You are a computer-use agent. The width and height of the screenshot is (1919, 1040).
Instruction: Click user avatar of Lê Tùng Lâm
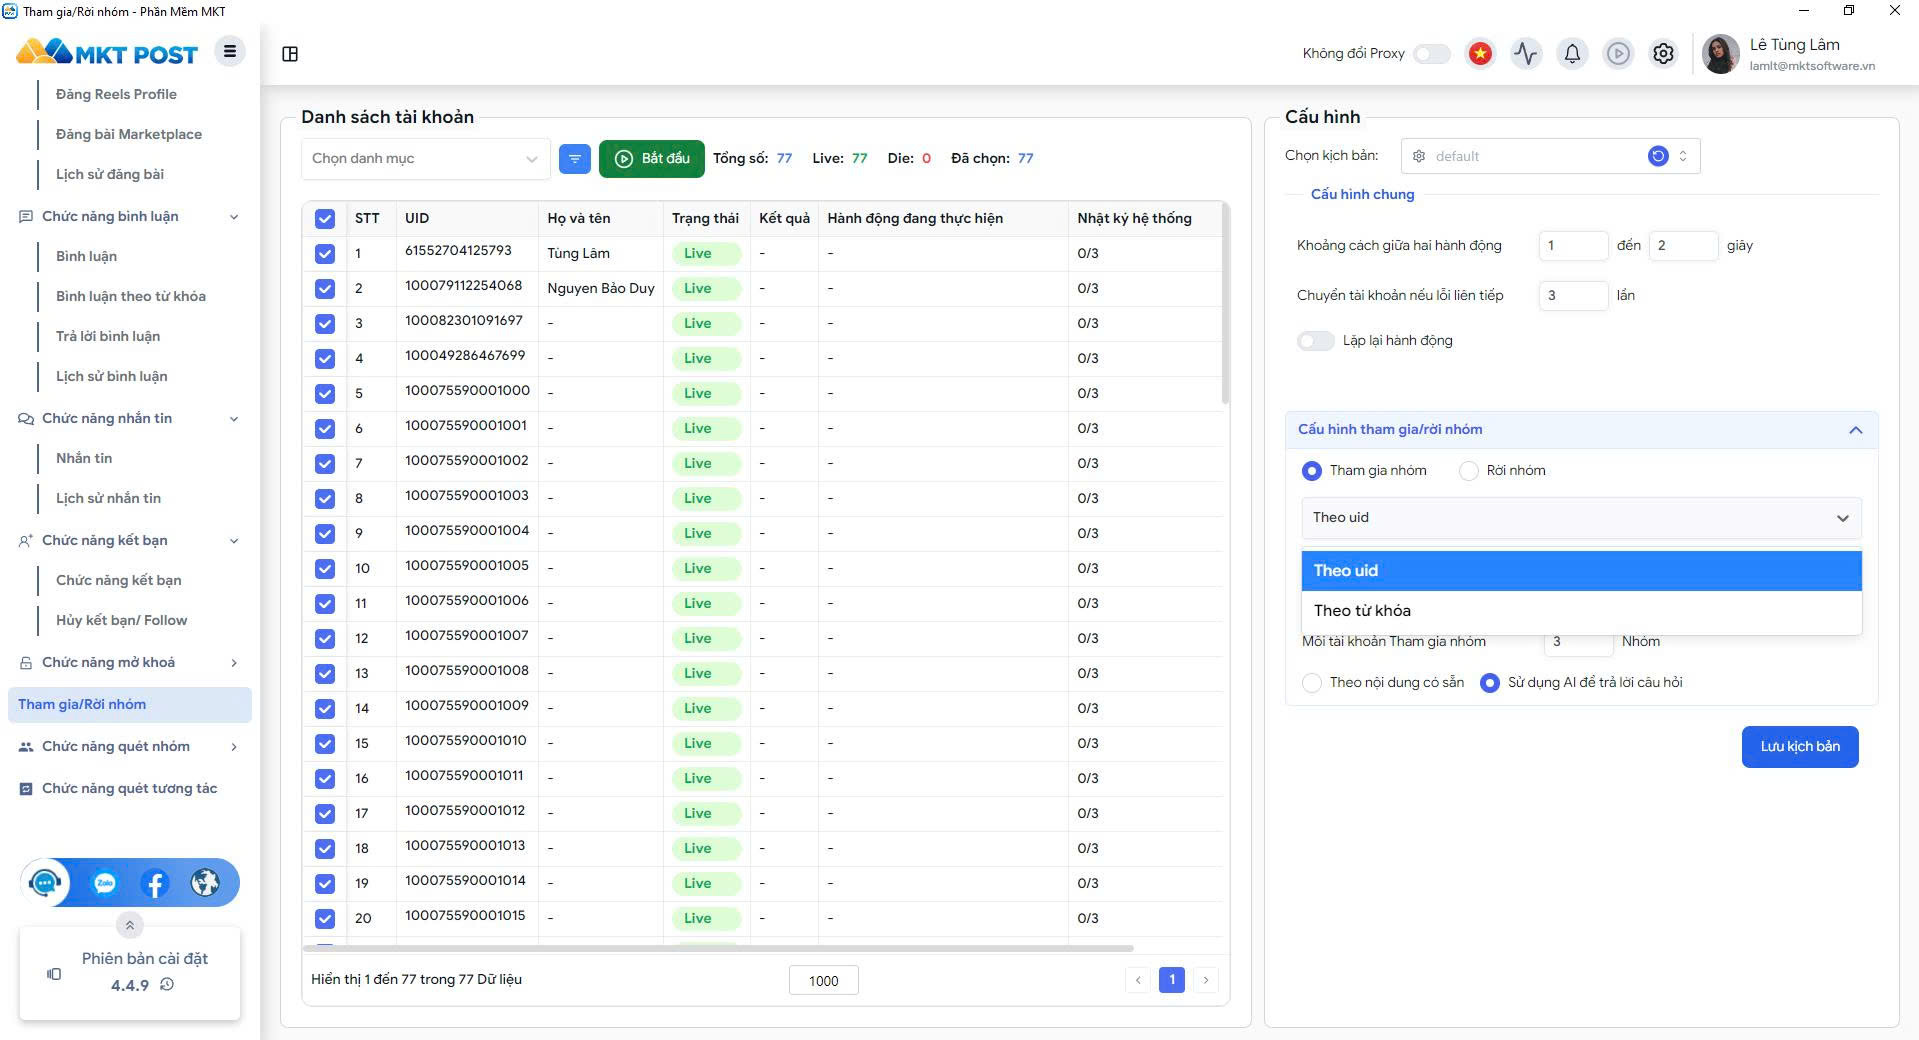click(x=1721, y=54)
